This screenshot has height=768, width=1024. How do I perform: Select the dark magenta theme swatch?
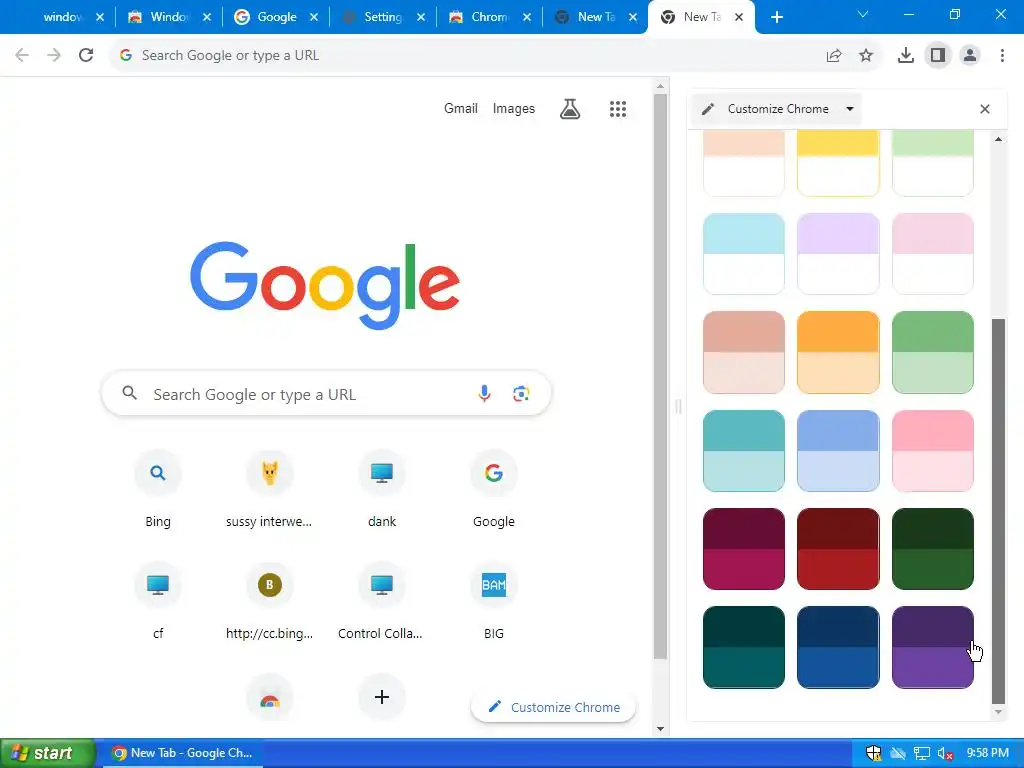point(744,549)
